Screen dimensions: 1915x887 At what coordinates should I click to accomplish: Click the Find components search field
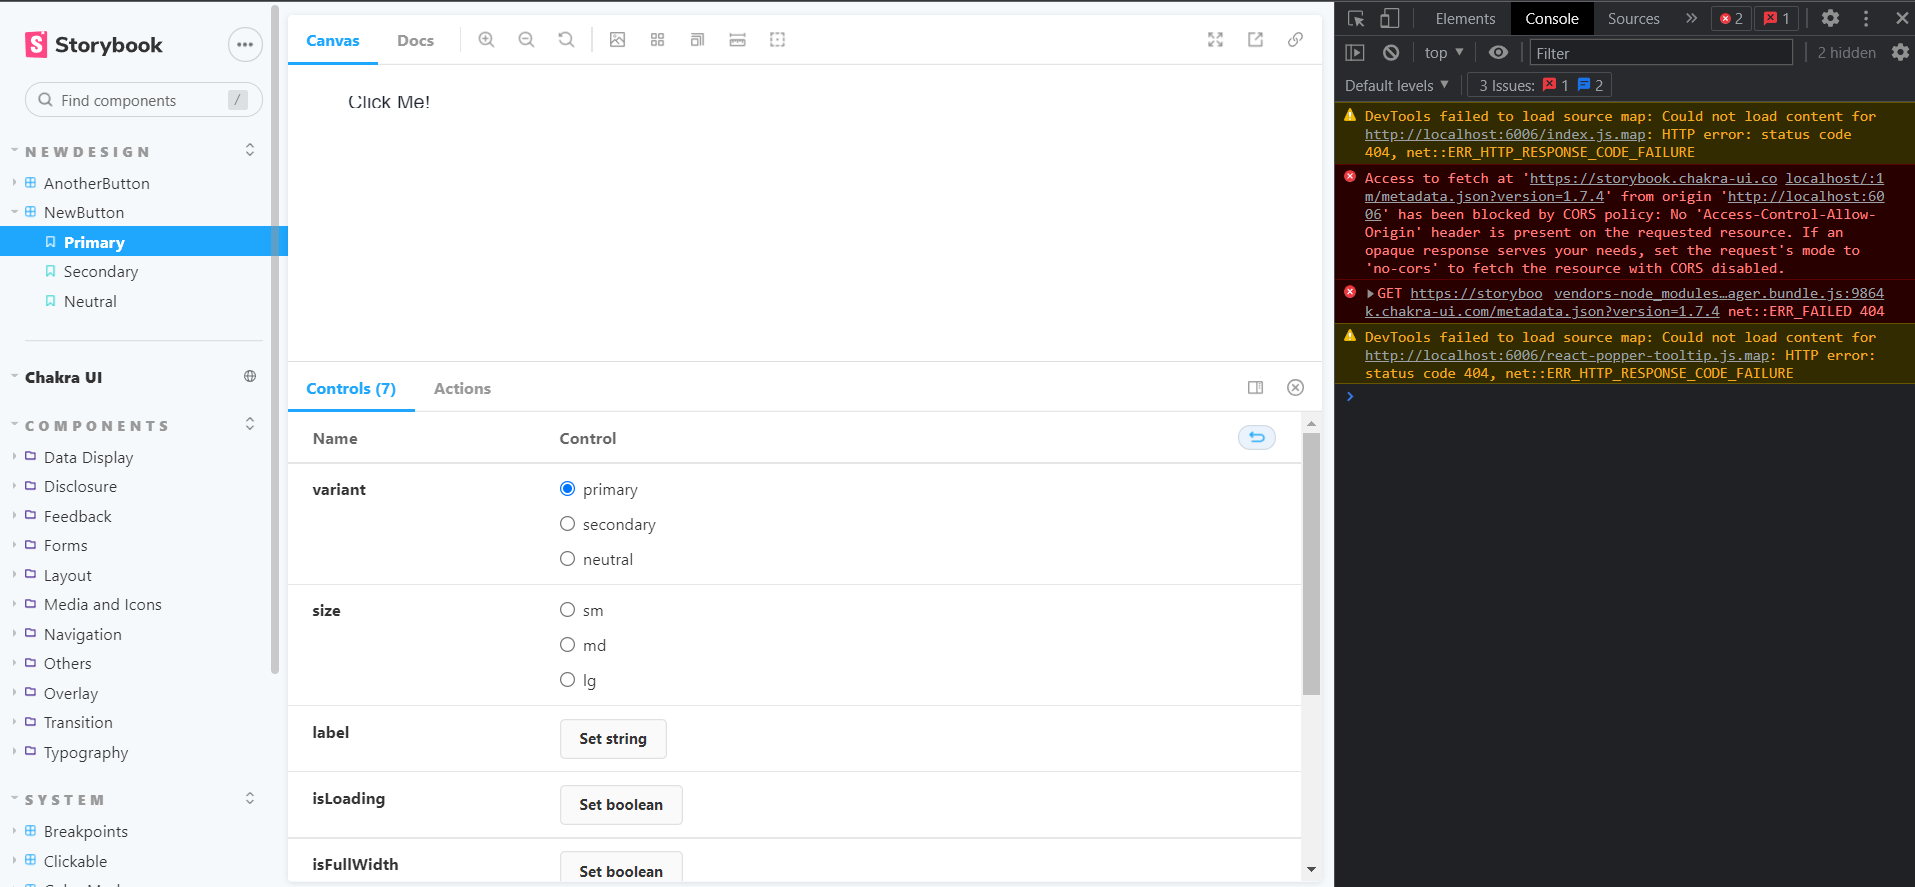click(140, 100)
